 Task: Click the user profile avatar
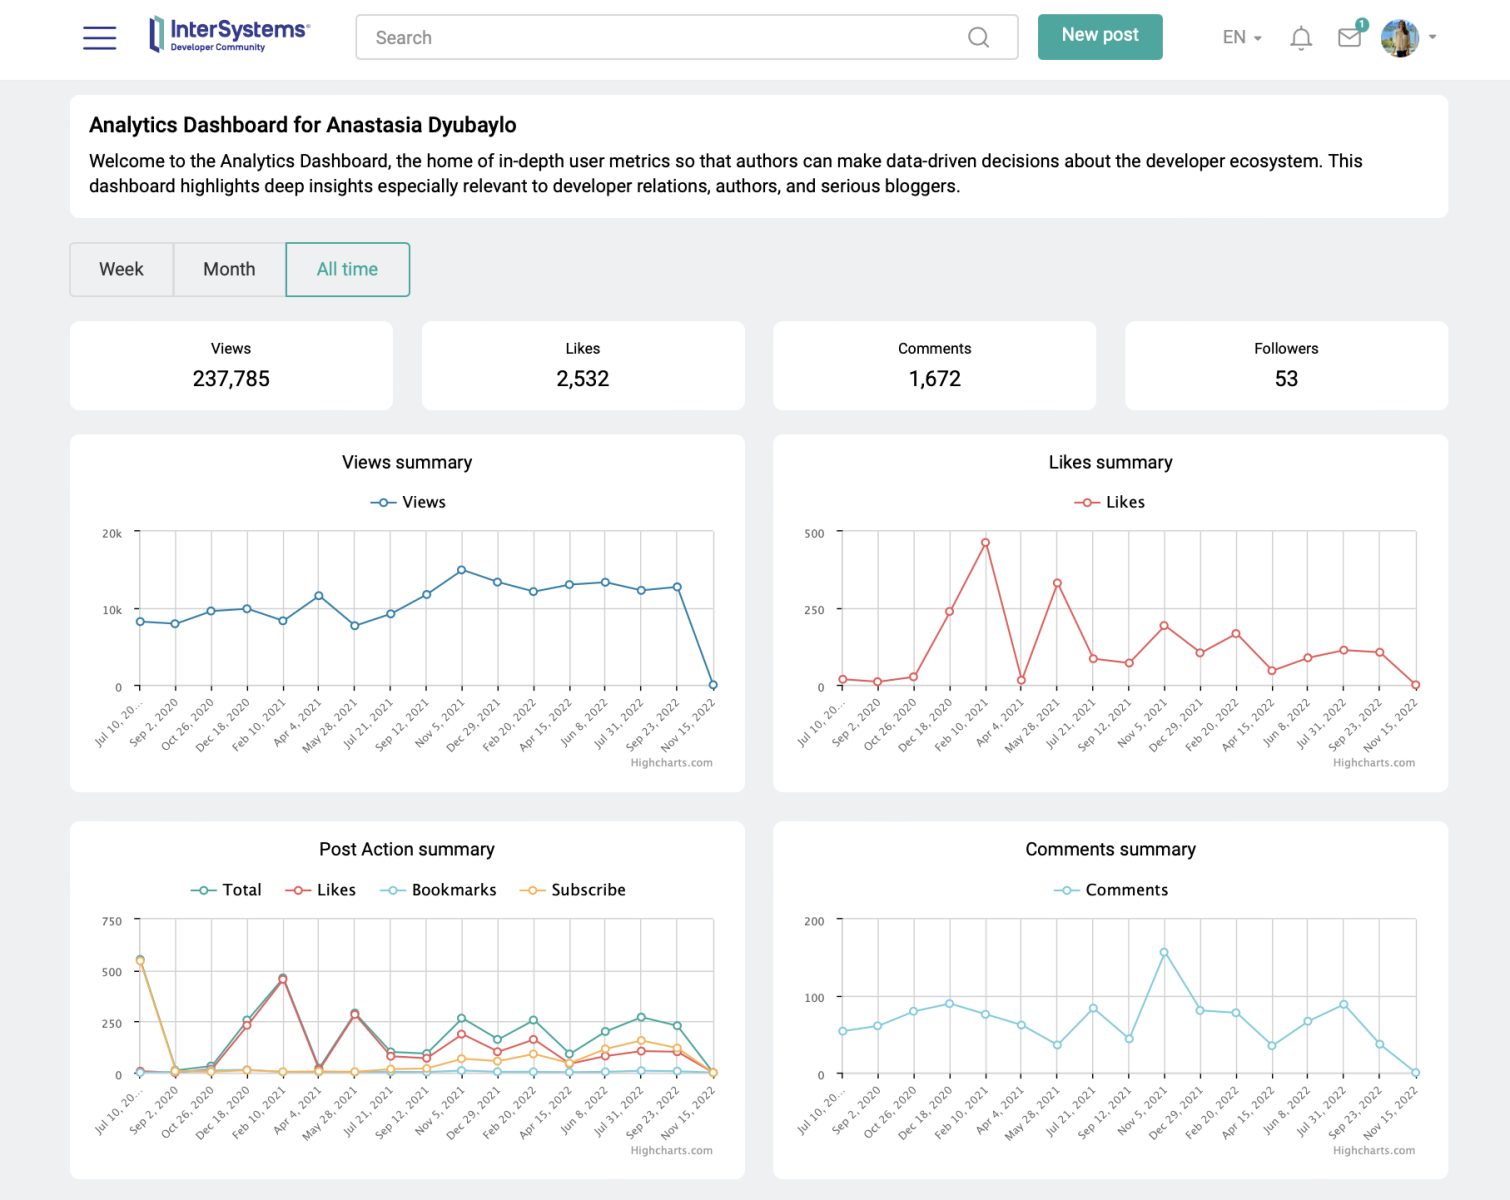click(1399, 38)
